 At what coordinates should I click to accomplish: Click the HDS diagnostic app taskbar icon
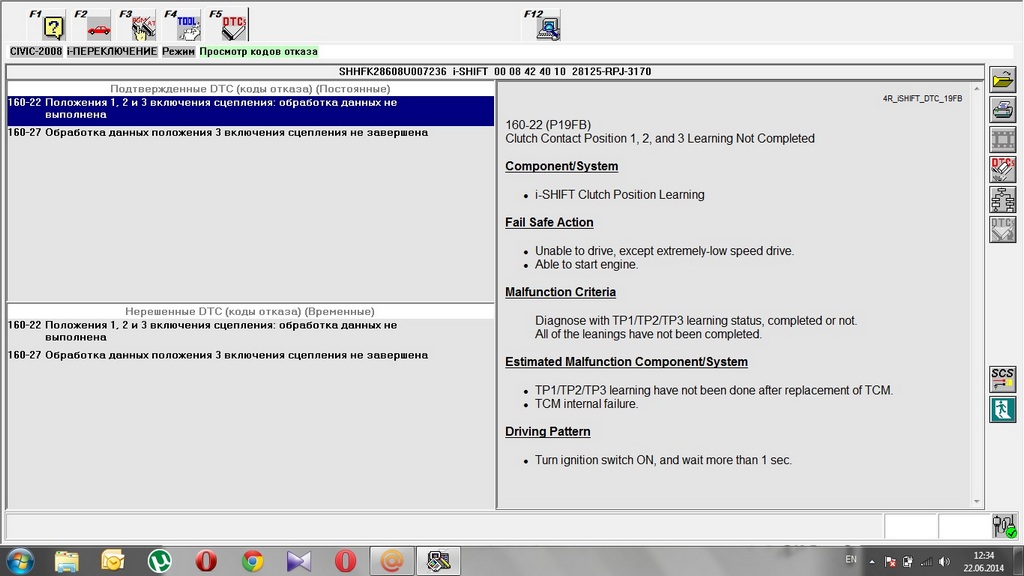pos(438,561)
